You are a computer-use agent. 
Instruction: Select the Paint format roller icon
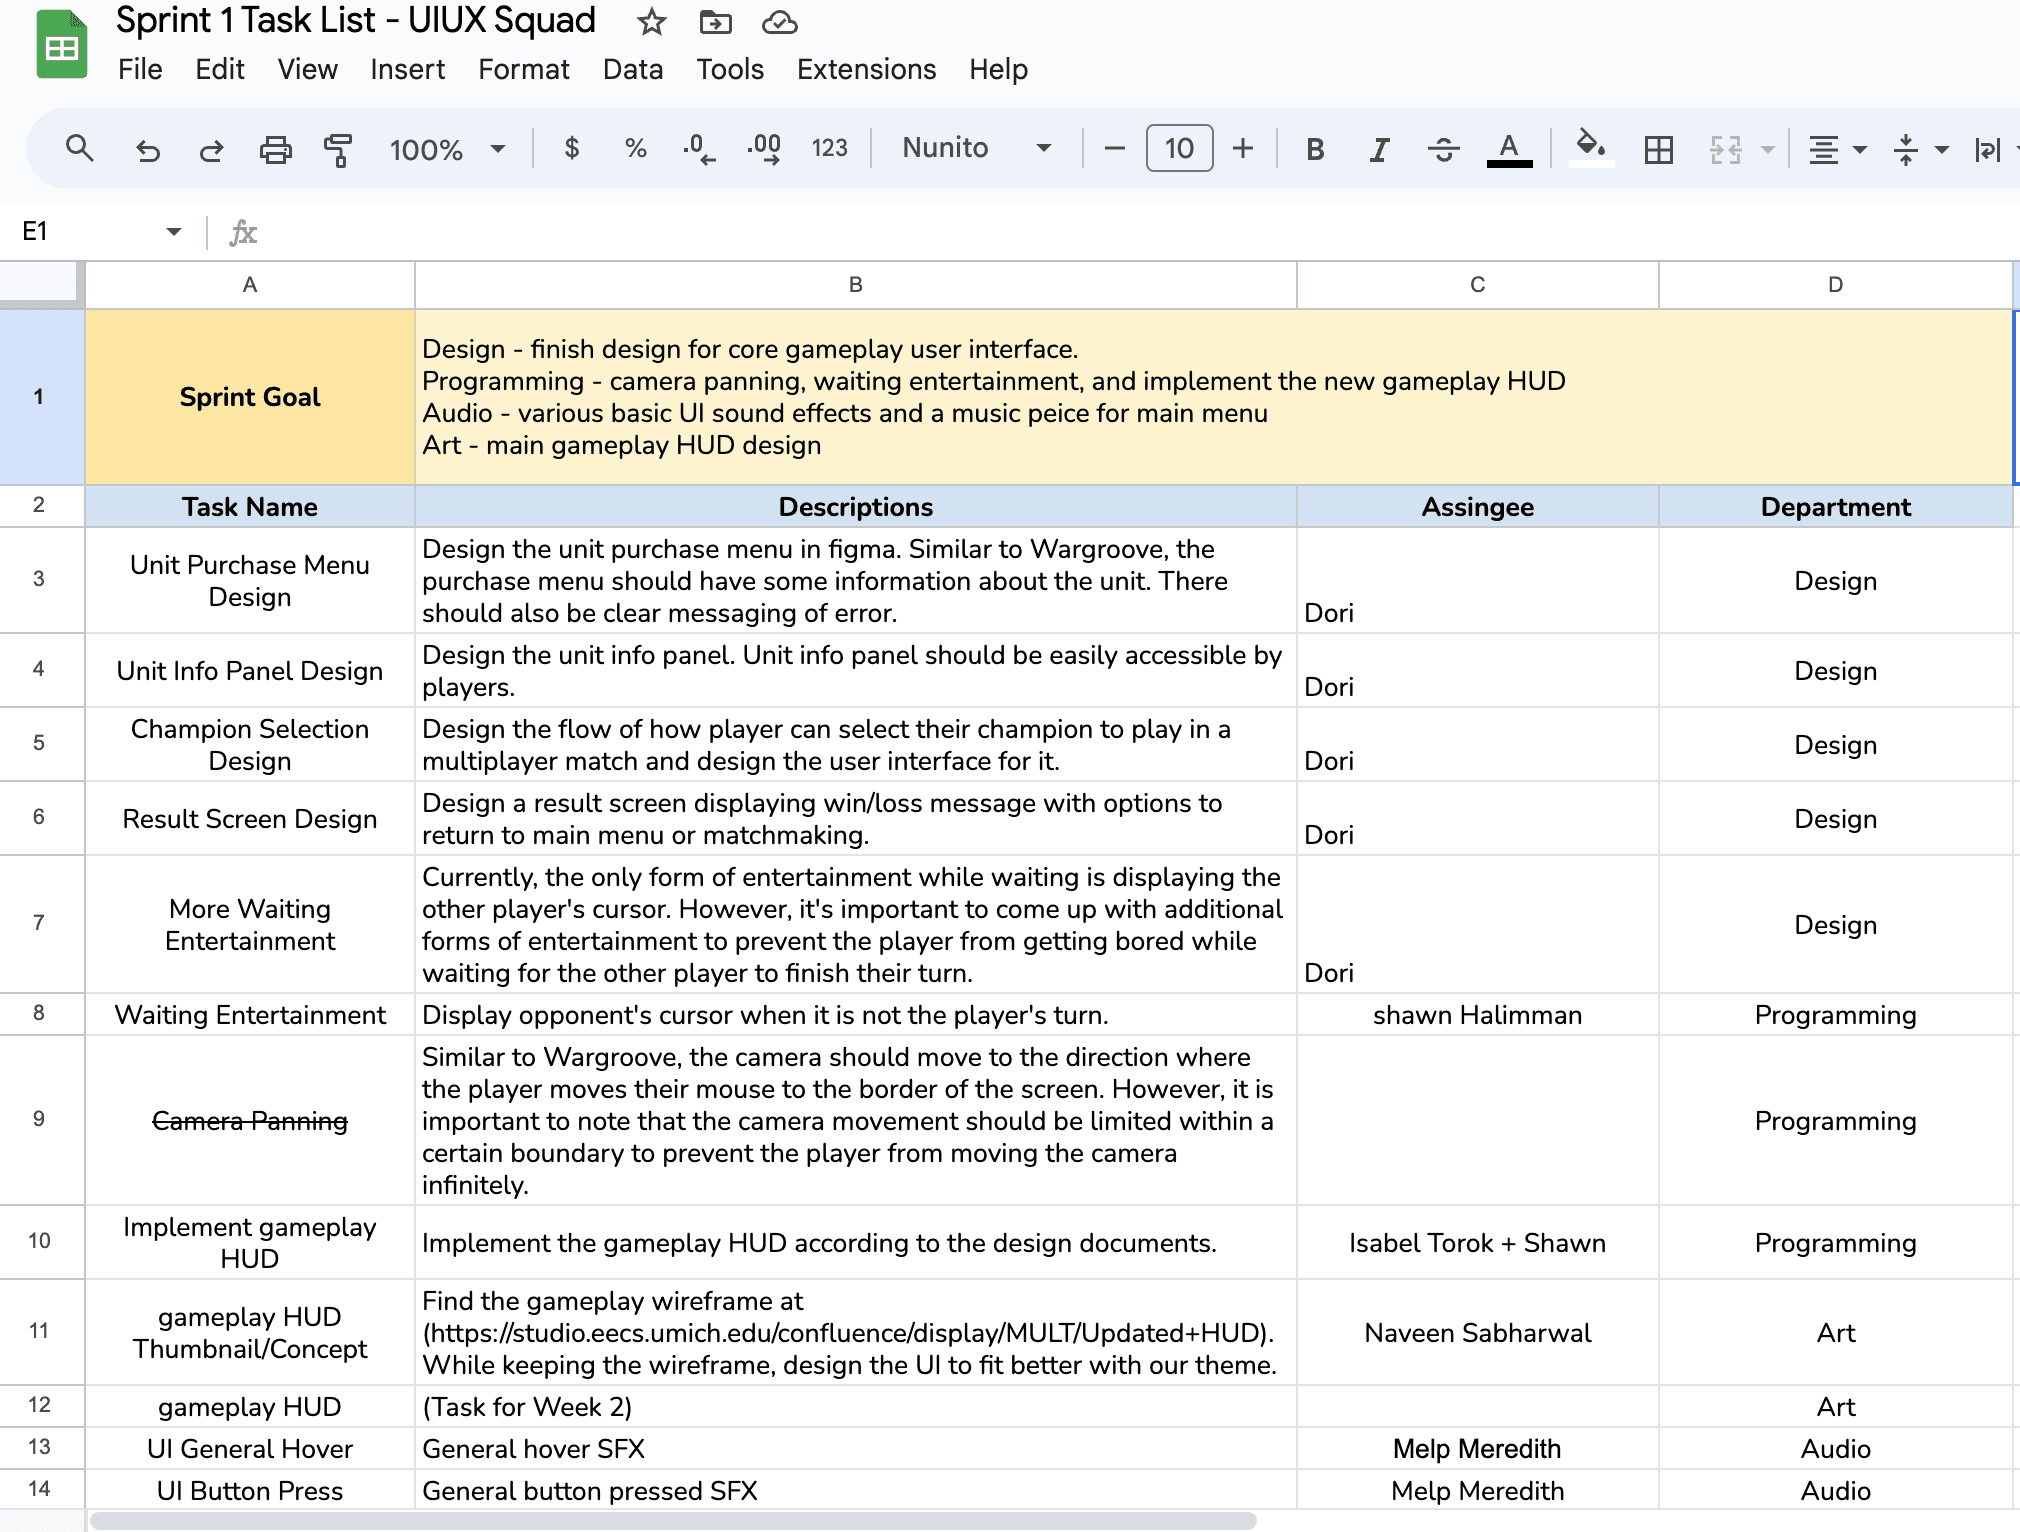tap(338, 149)
